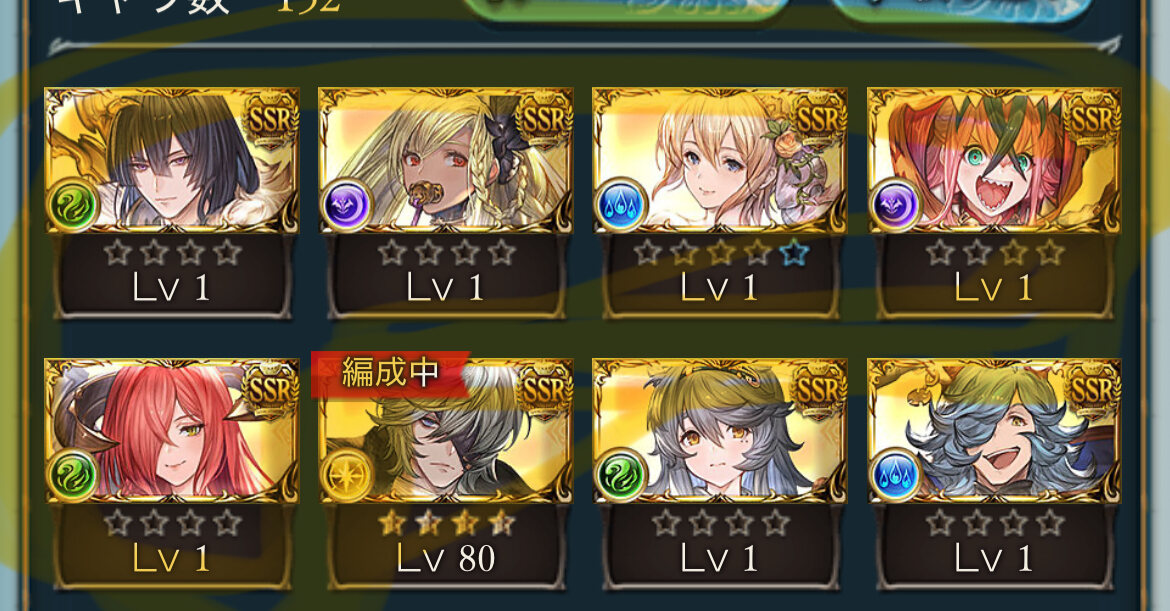Click the water element icon on laughing character

coord(895,475)
